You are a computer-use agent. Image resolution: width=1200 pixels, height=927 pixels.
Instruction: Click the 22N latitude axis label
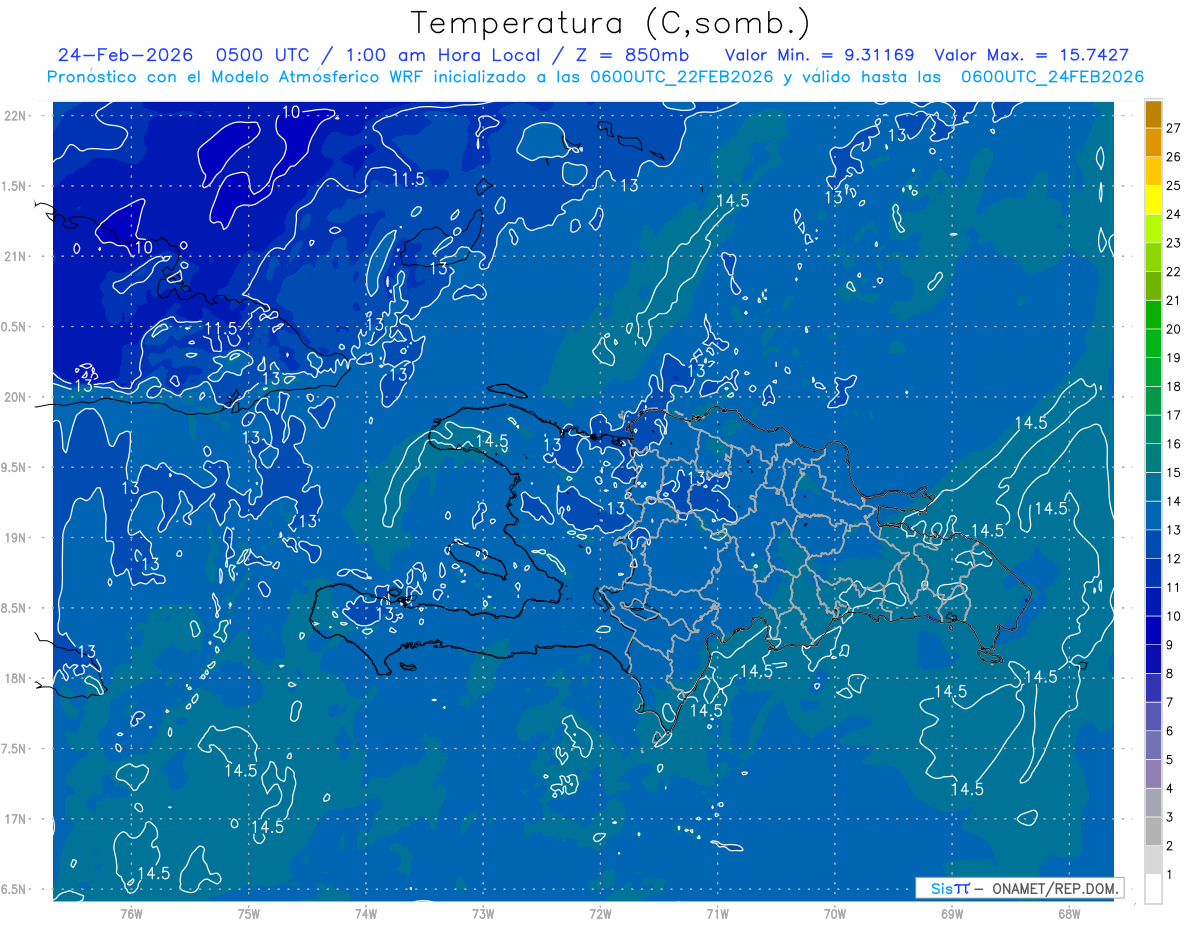(x=15, y=116)
